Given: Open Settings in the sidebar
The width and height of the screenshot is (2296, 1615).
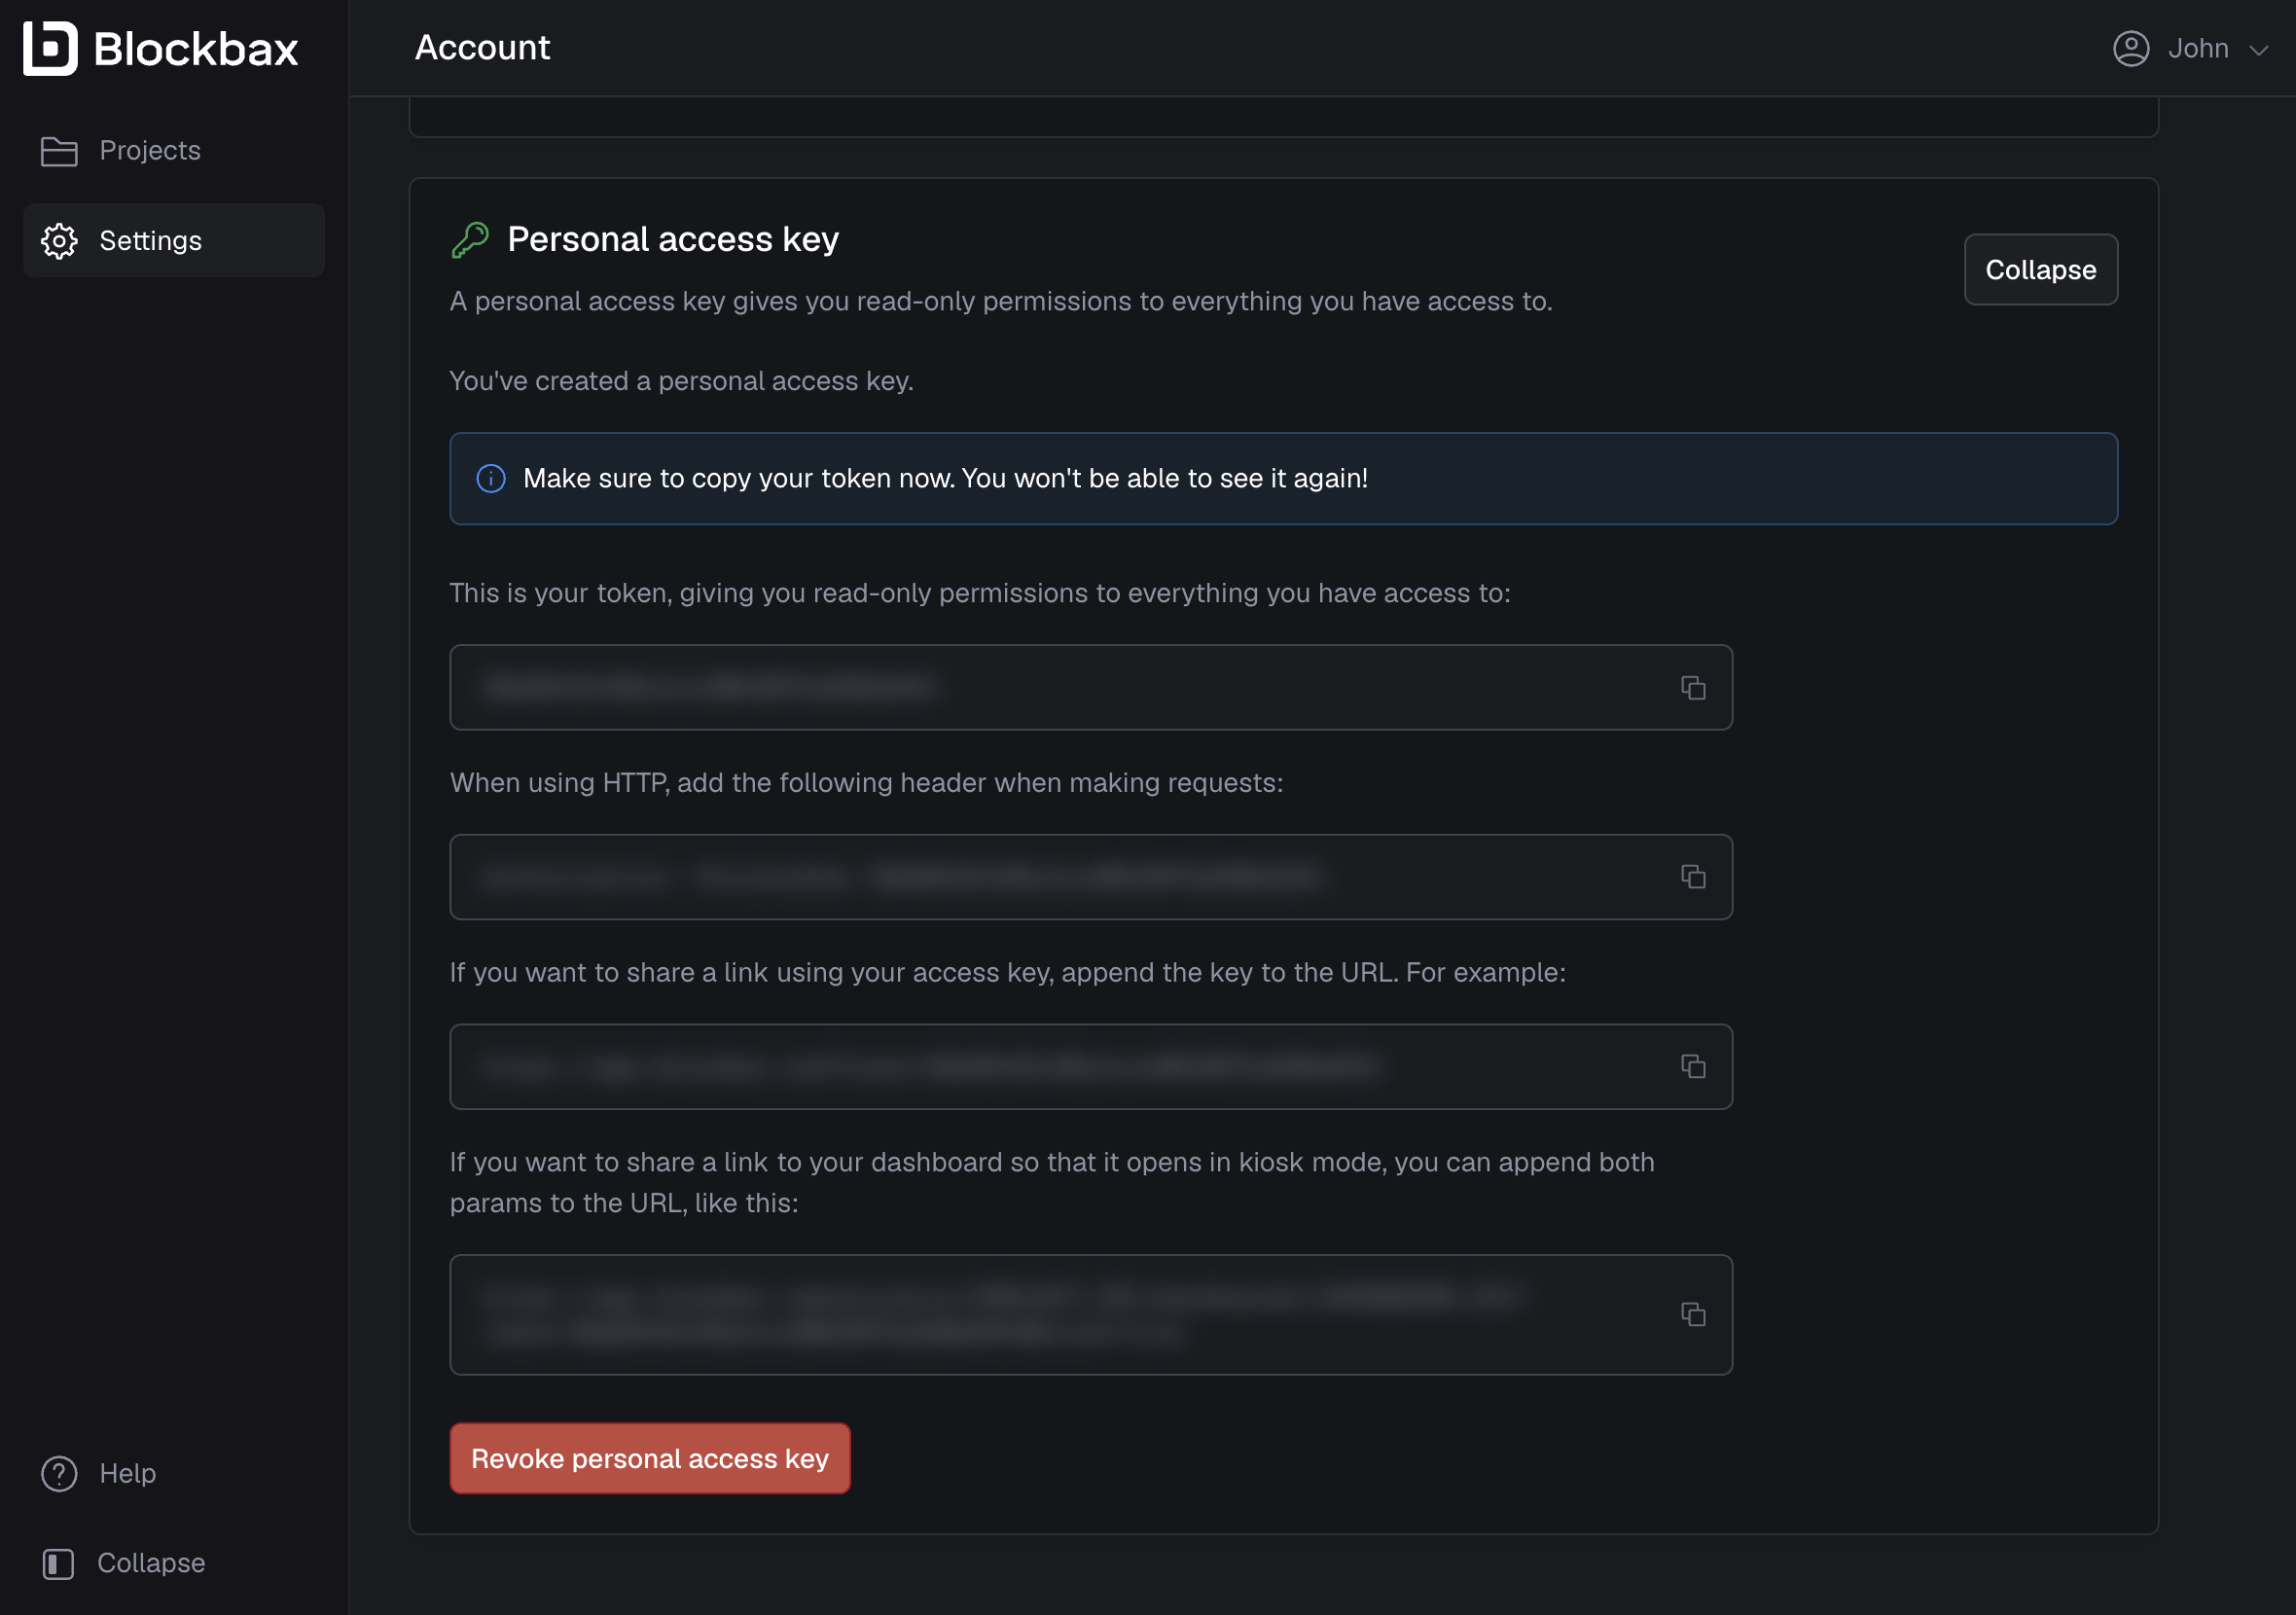Looking at the screenshot, I should 173,240.
